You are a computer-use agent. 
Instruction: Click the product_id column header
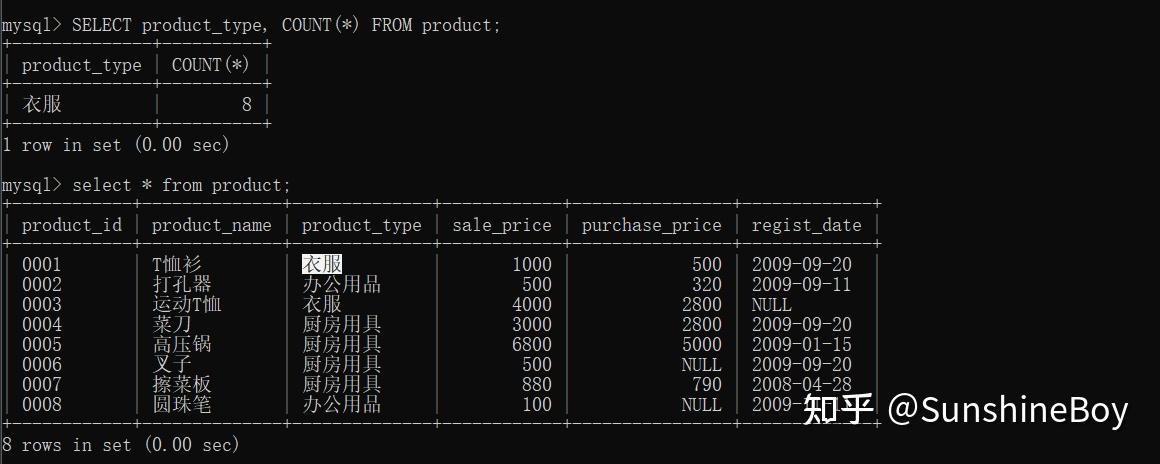(71, 225)
